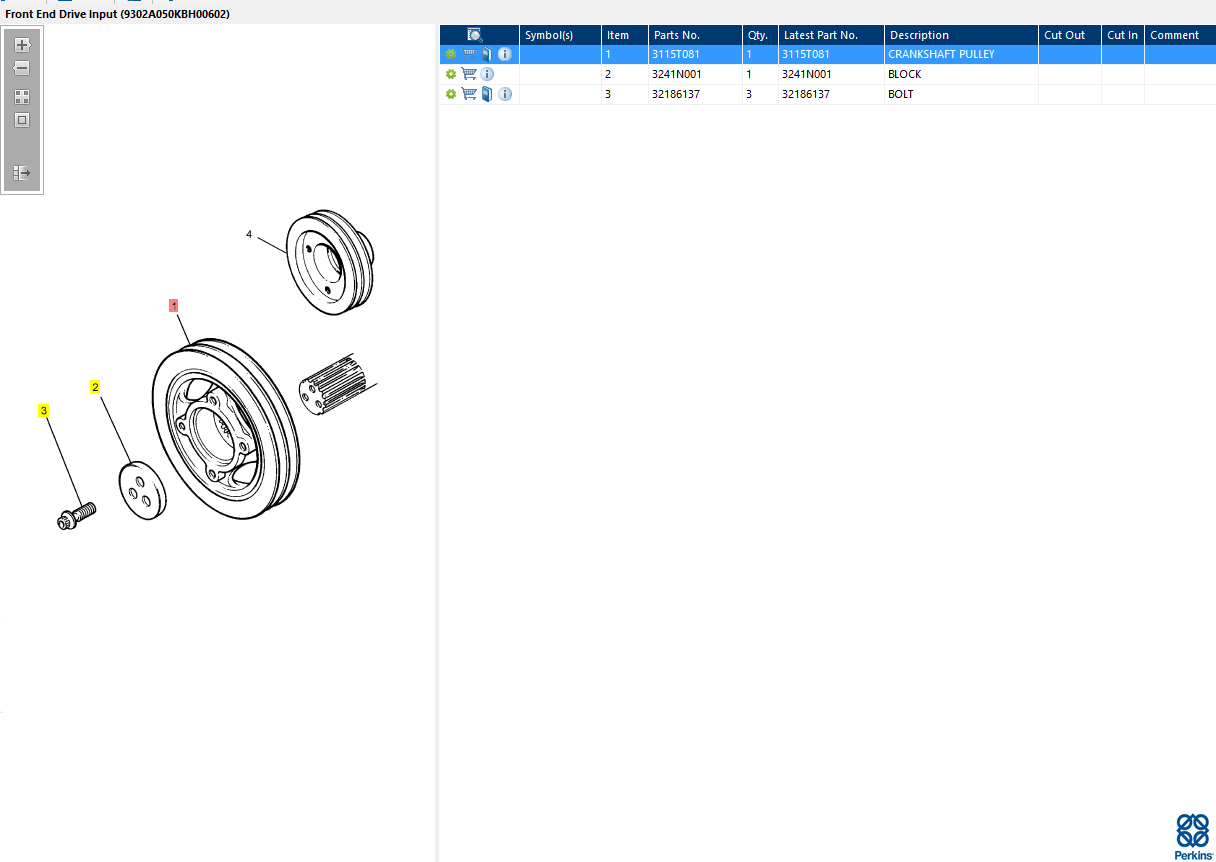Sort by Description column header
1216x862 pixels.
pos(961,35)
